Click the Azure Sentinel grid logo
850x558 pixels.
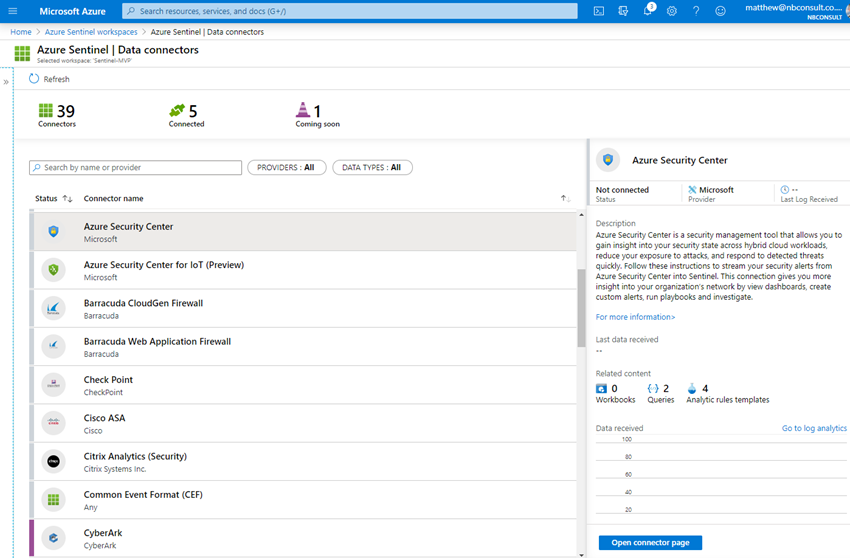22,53
